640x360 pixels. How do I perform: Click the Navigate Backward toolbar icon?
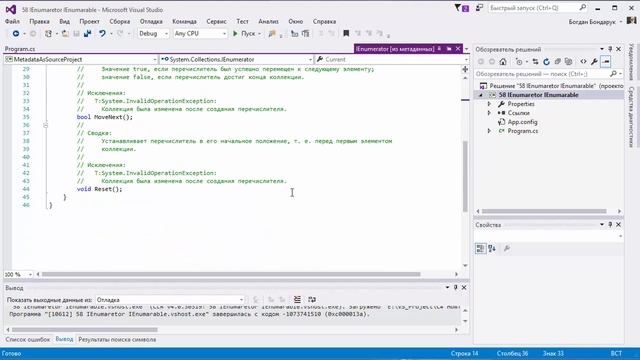[16, 33]
